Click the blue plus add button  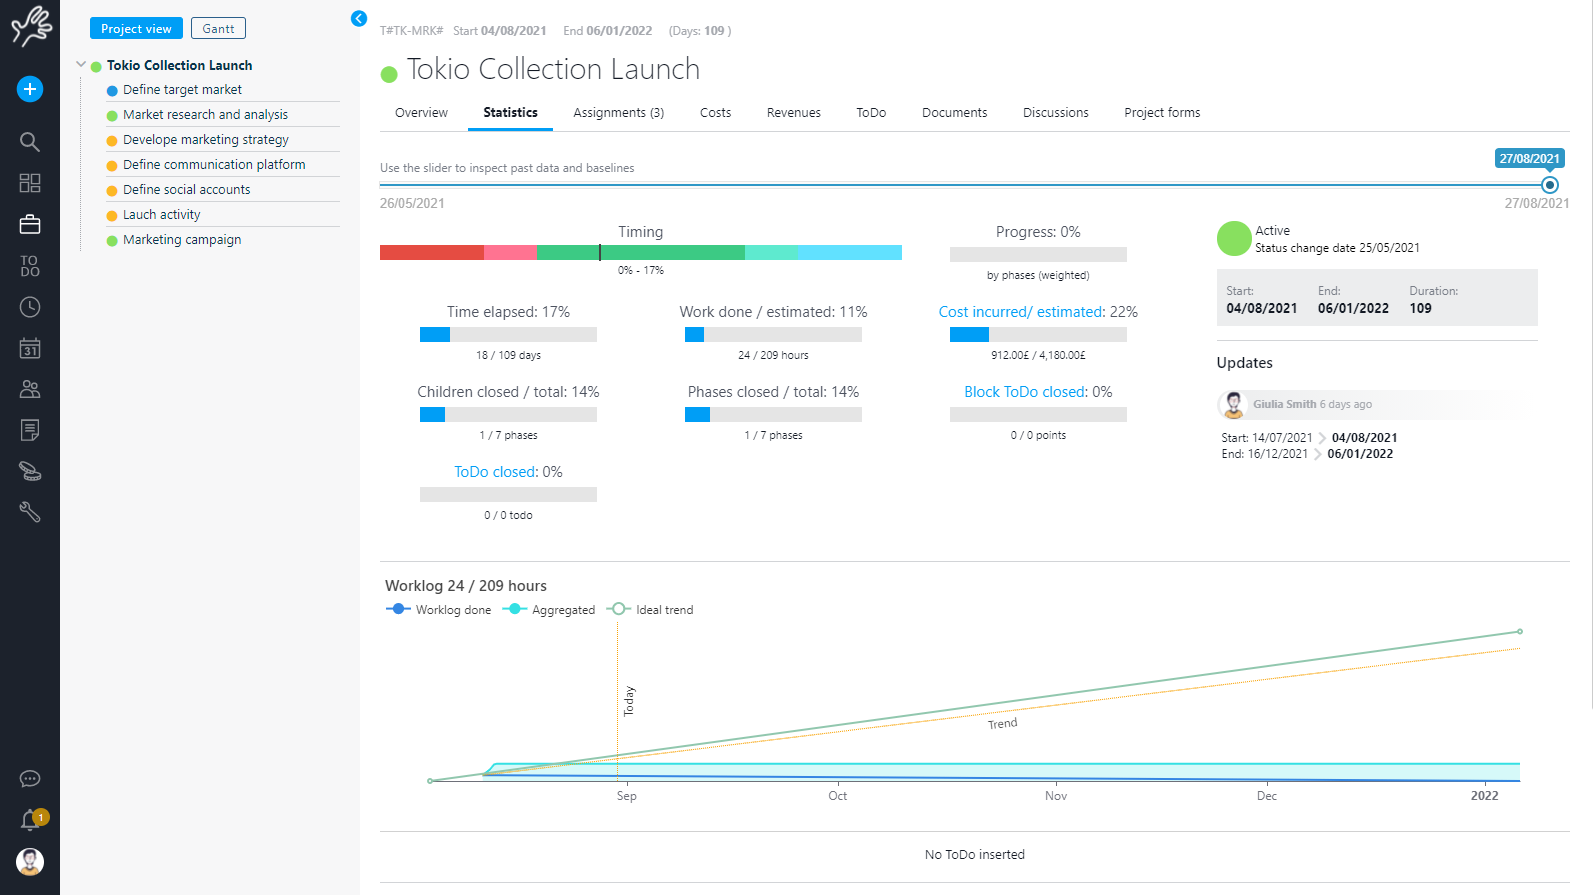tap(30, 89)
